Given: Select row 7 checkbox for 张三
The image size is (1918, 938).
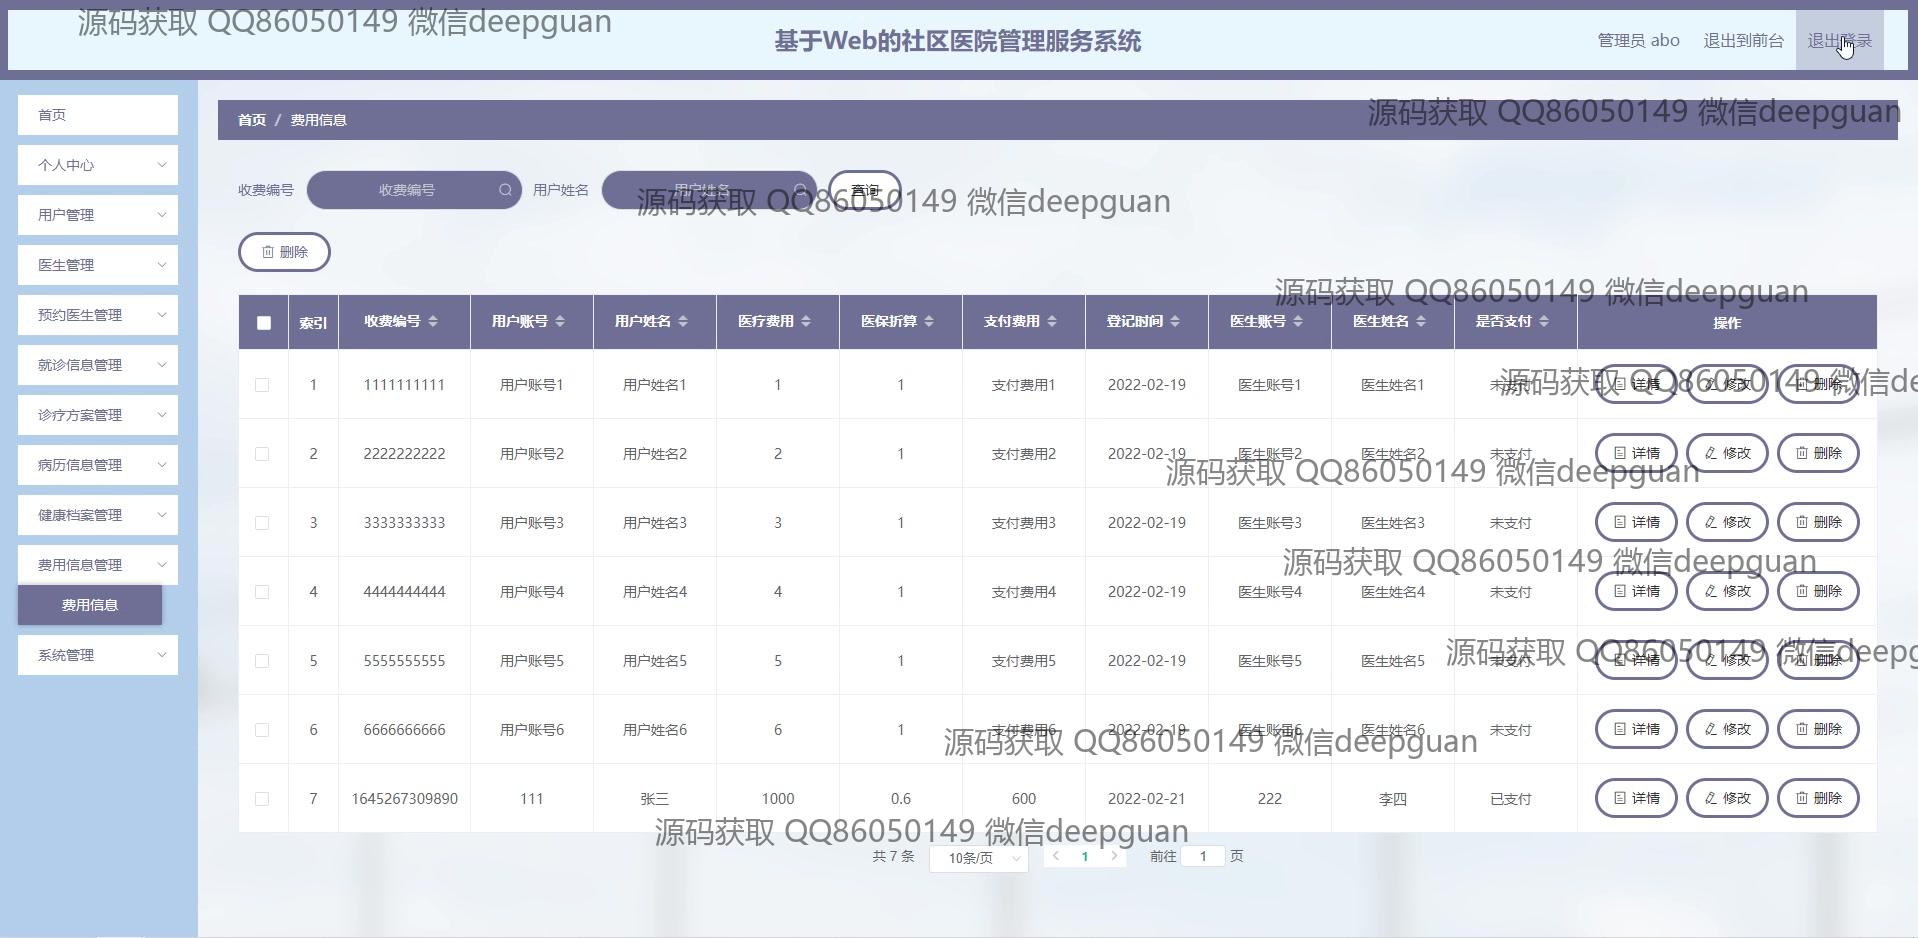Looking at the screenshot, I should tap(262, 799).
